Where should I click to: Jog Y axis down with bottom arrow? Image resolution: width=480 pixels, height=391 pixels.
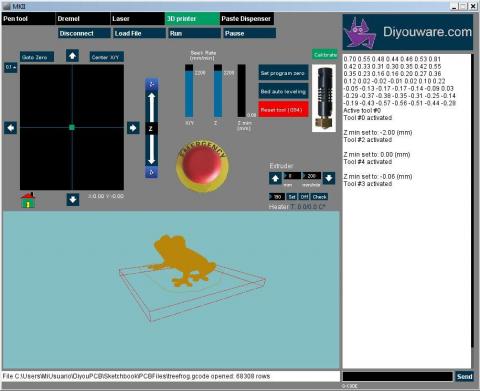(73, 200)
